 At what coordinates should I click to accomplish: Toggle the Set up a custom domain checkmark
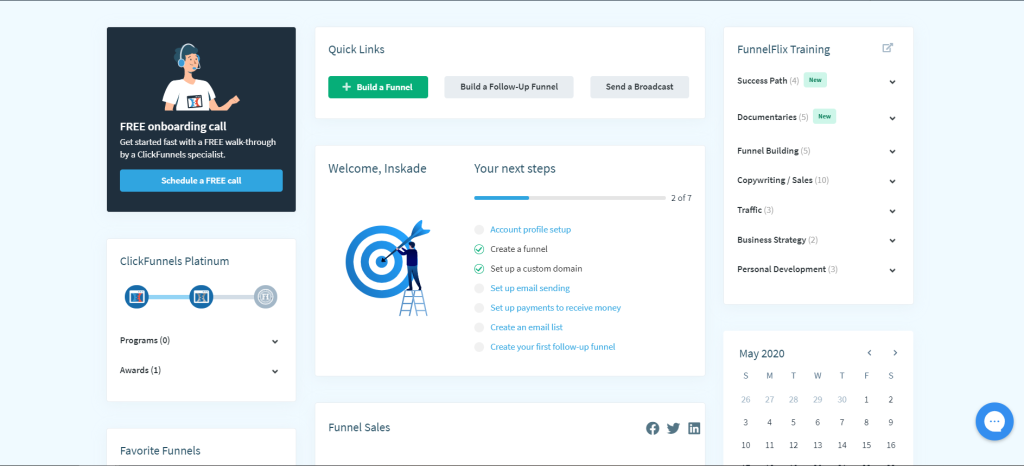click(479, 269)
